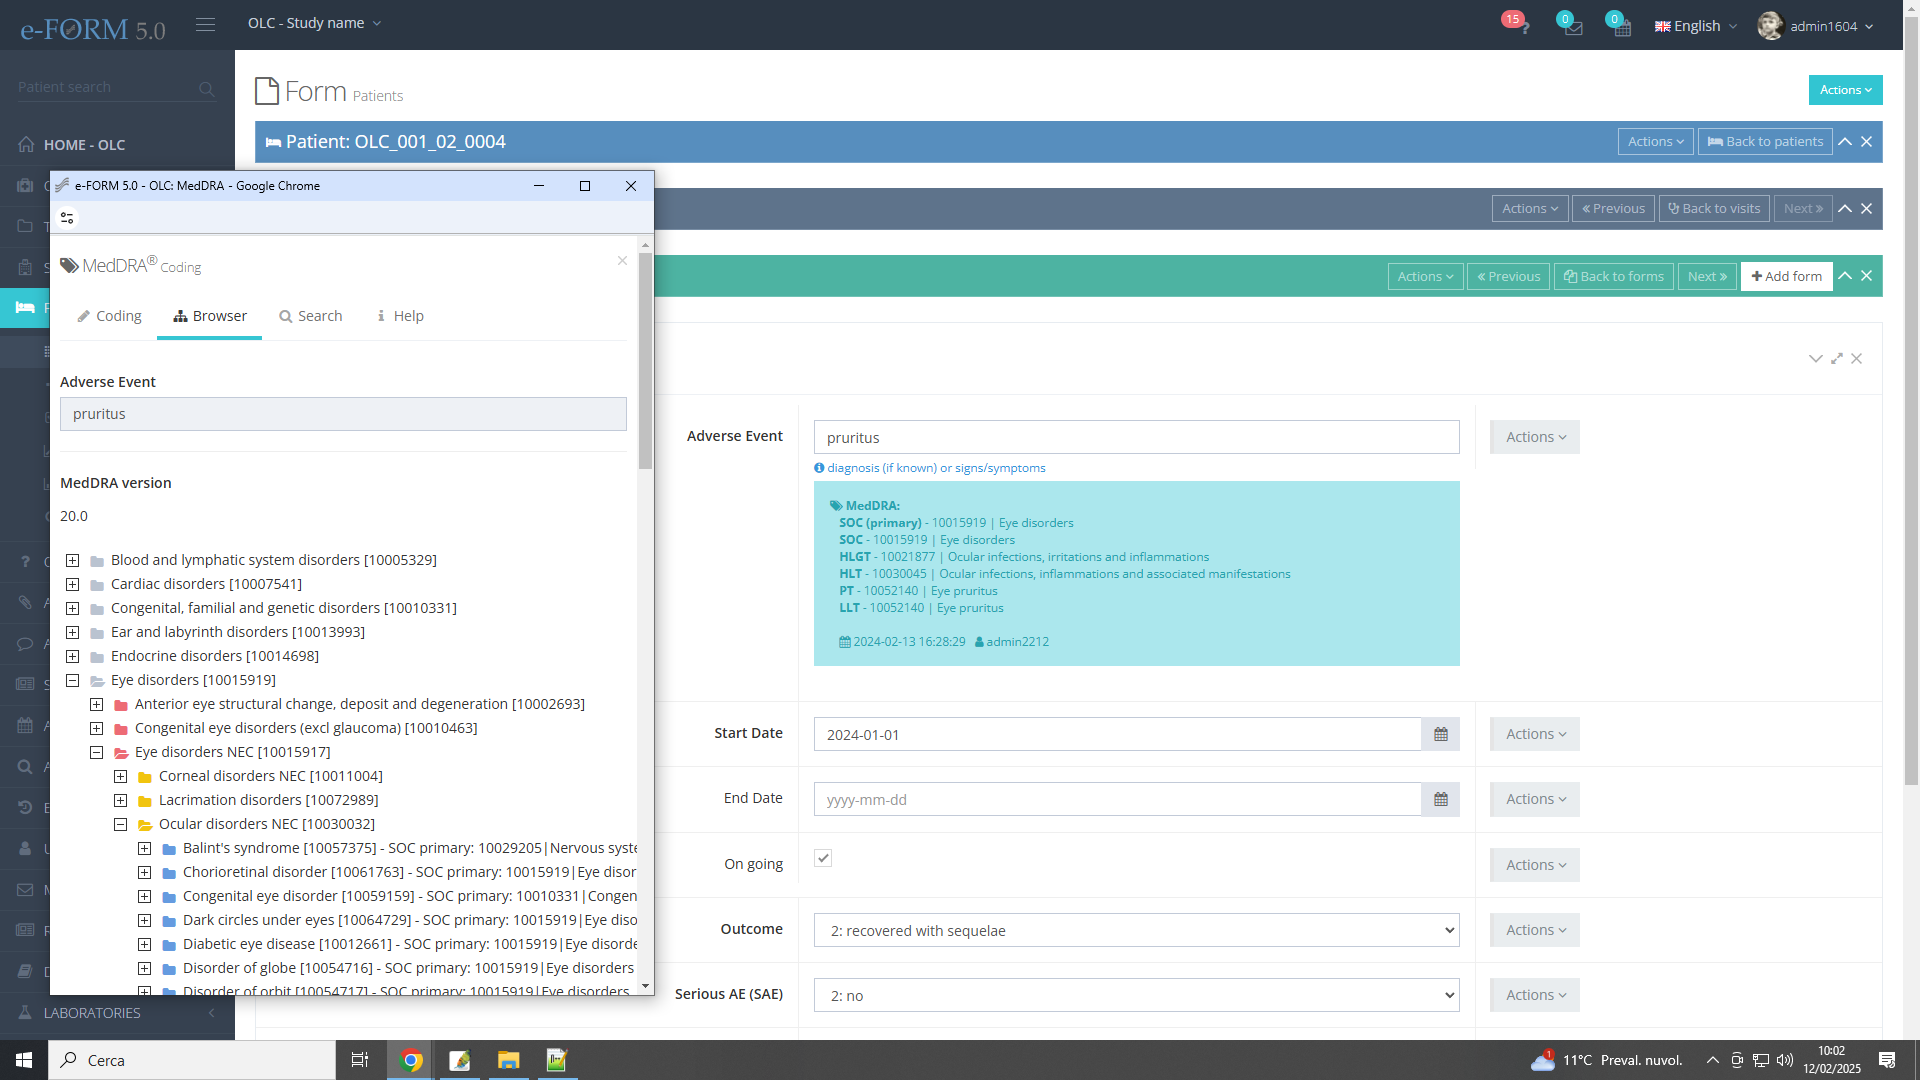Click the expand form panel arrows icon

pos(1836,358)
